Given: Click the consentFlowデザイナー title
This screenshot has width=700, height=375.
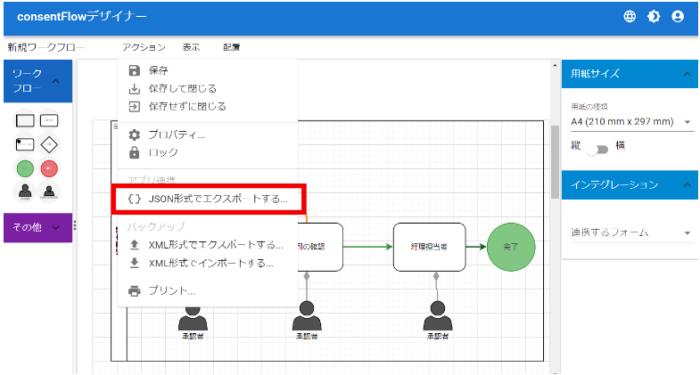Looking at the screenshot, I should [82, 17].
